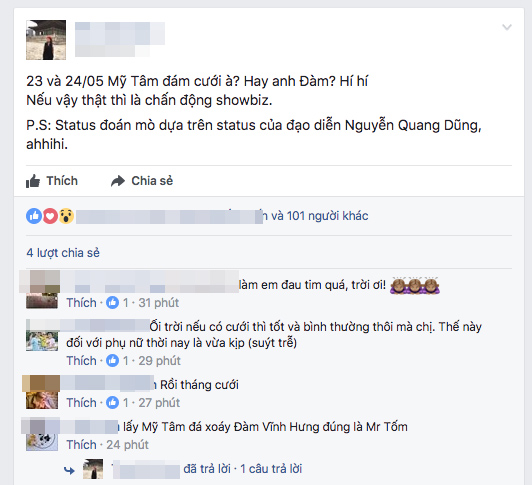This screenshot has width=532, height=485.
Task: Open the post options chevron menu
Action: (x=507, y=27)
